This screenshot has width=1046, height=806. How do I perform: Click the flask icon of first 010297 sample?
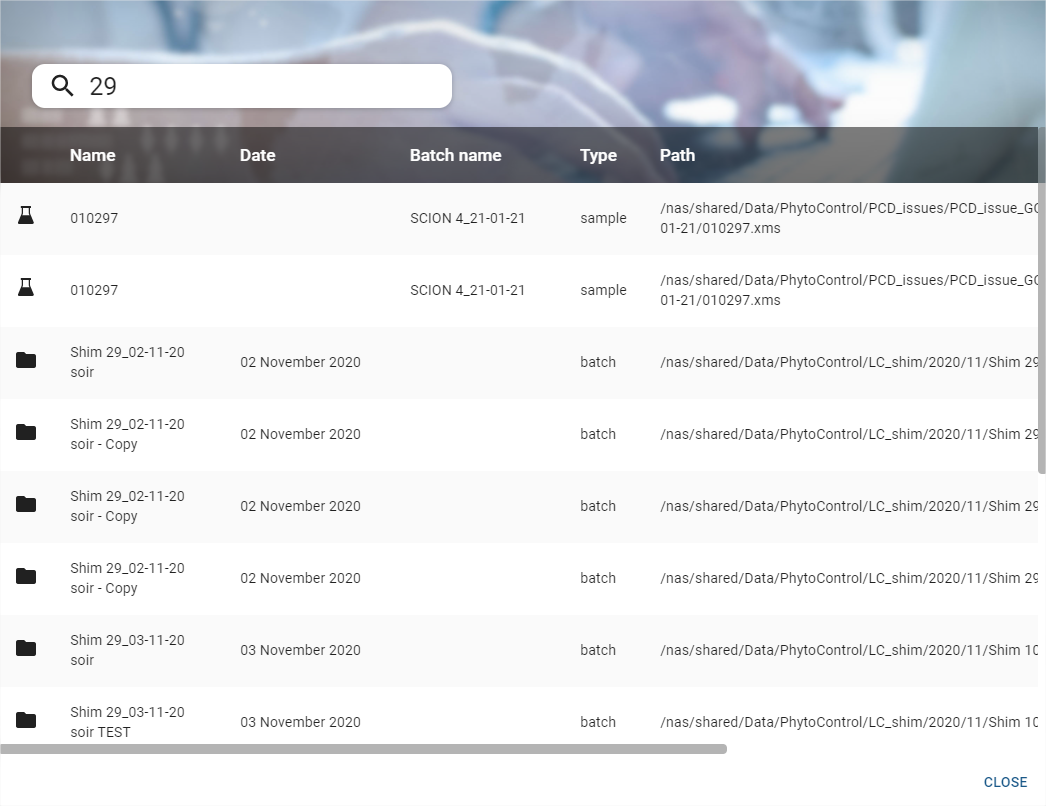click(26, 216)
